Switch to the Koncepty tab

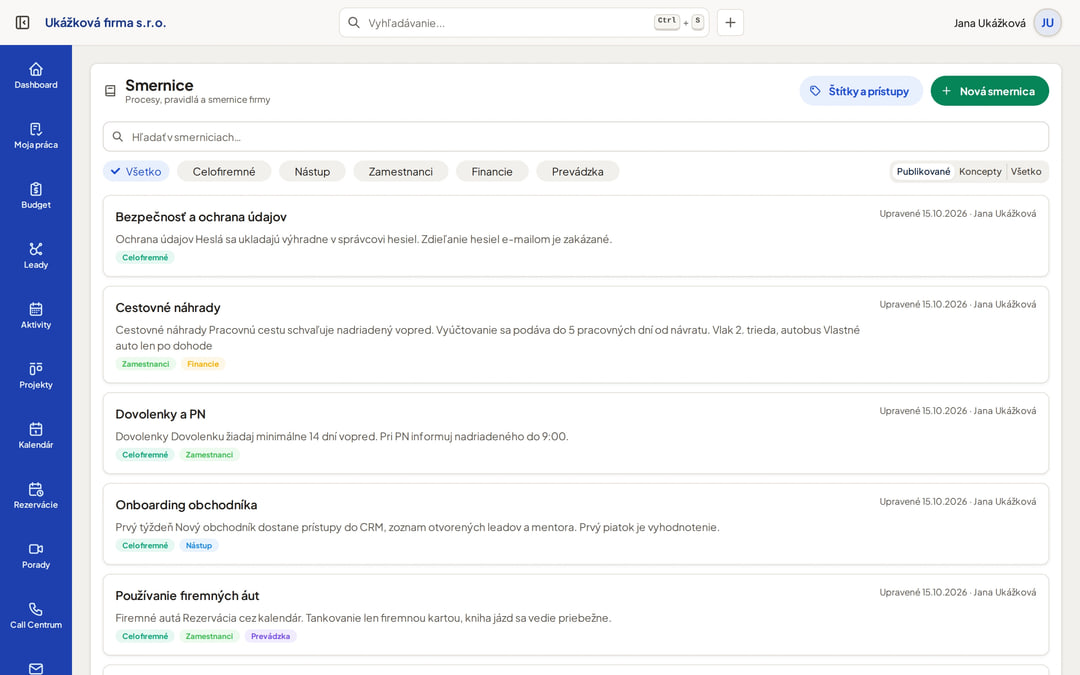click(x=980, y=172)
